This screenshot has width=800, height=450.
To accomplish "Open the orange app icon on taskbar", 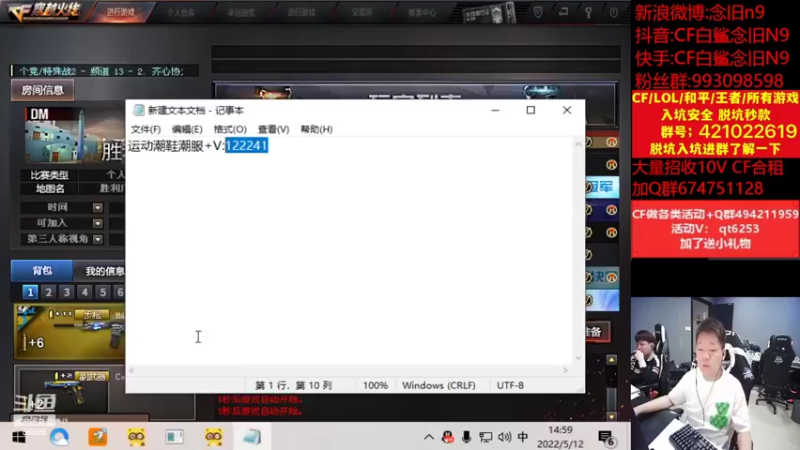I will pyautogui.click(x=97, y=437).
